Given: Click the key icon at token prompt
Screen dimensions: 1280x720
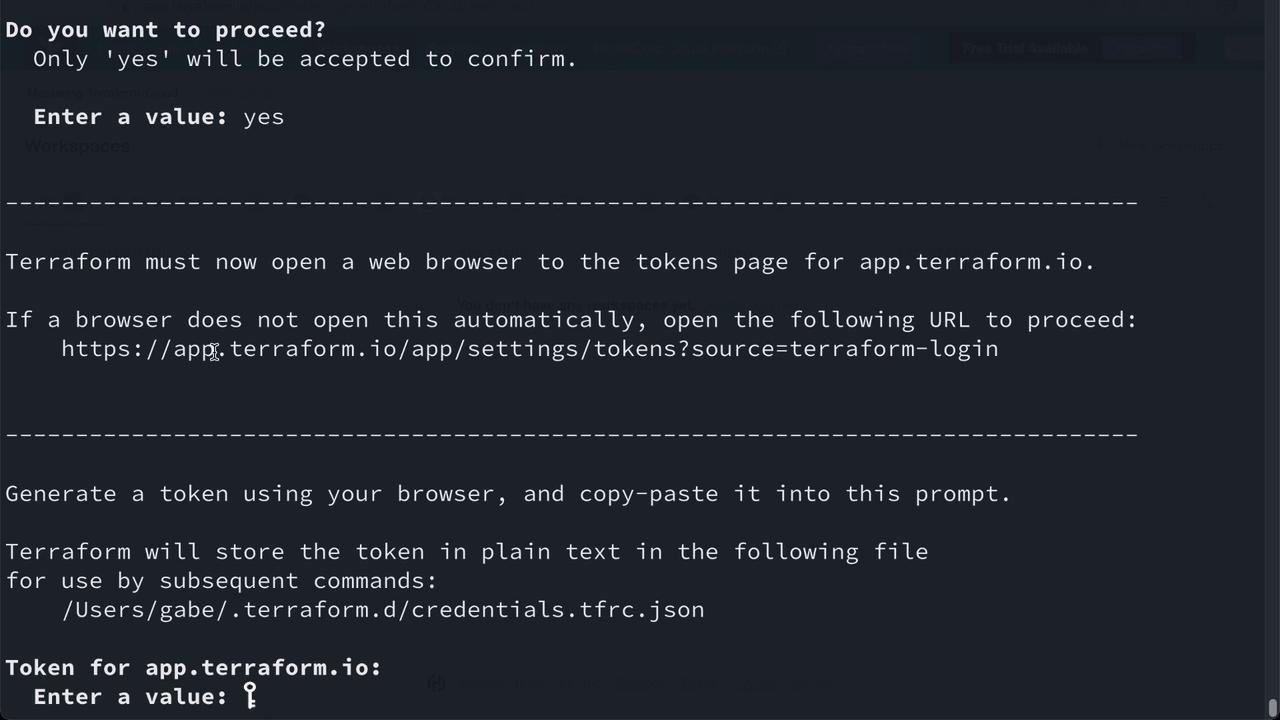Looking at the screenshot, I should pyautogui.click(x=250, y=695).
